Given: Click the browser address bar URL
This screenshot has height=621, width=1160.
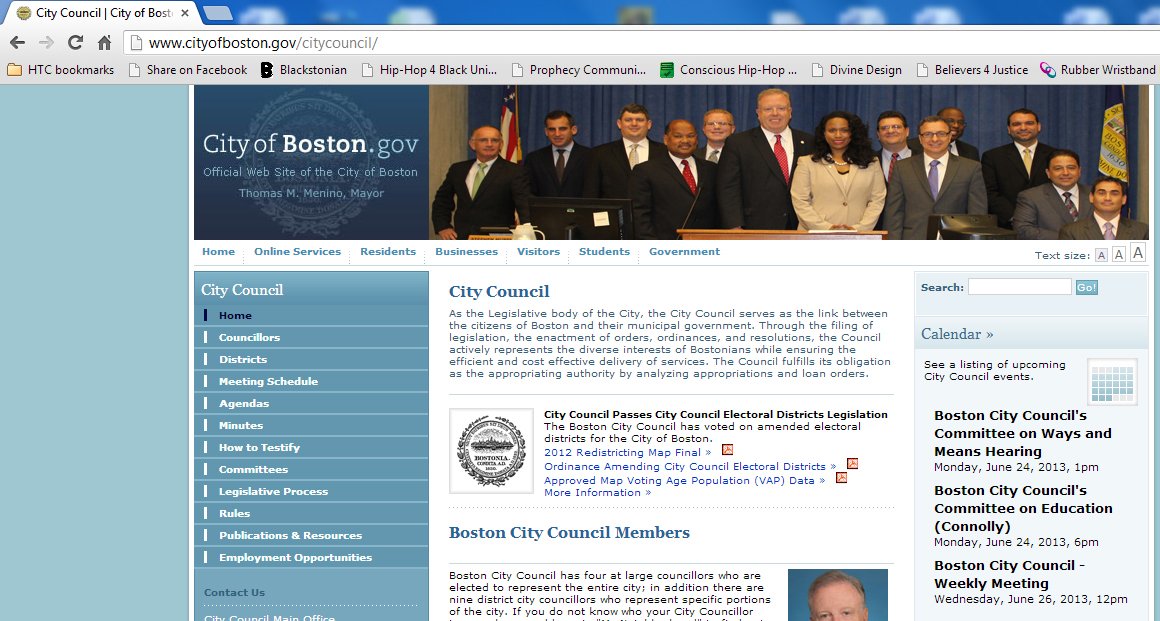Looking at the screenshot, I should [263, 43].
